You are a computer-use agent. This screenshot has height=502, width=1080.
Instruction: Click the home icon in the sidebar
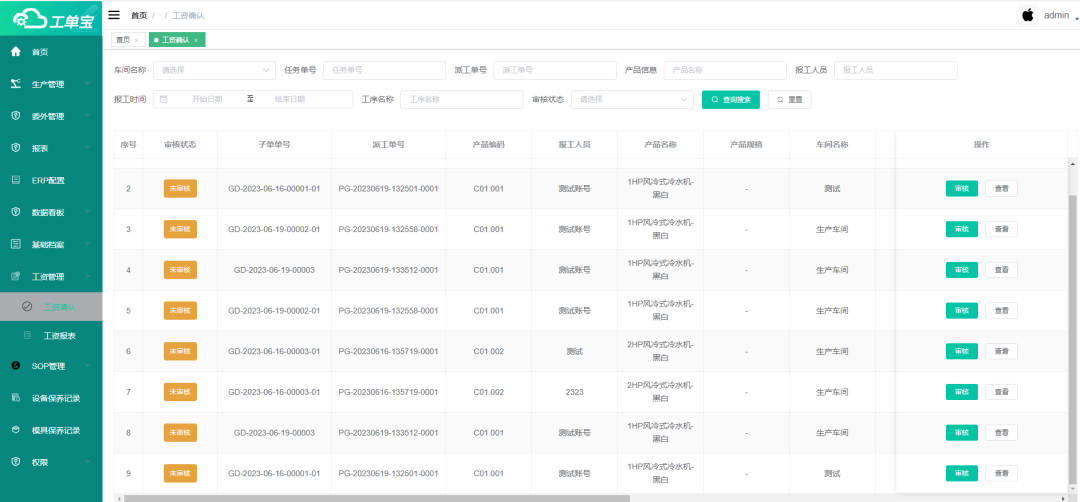(x=15, y=52)
